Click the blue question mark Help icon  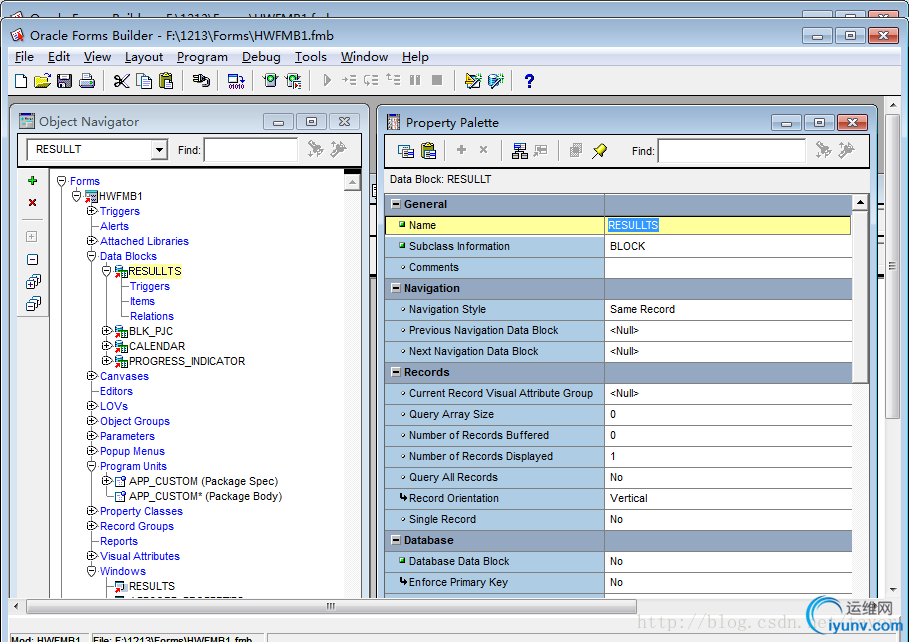[x=529, y=81]
